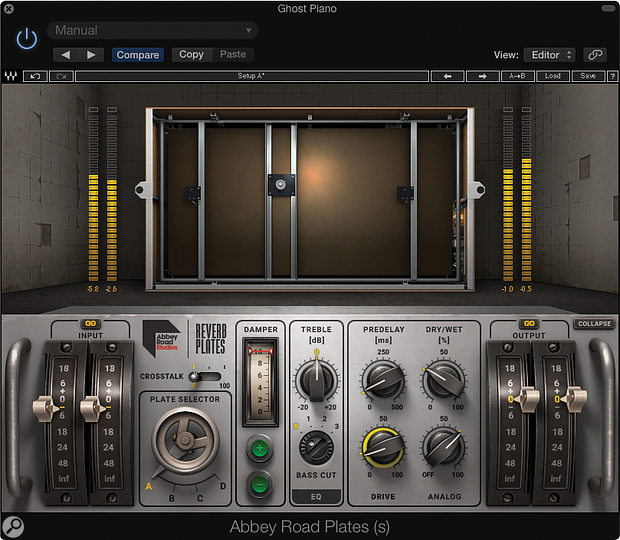Click the right output peak value -0.5
The width and height of the screenshot is (620, 540).
click(x=526, y=289)
